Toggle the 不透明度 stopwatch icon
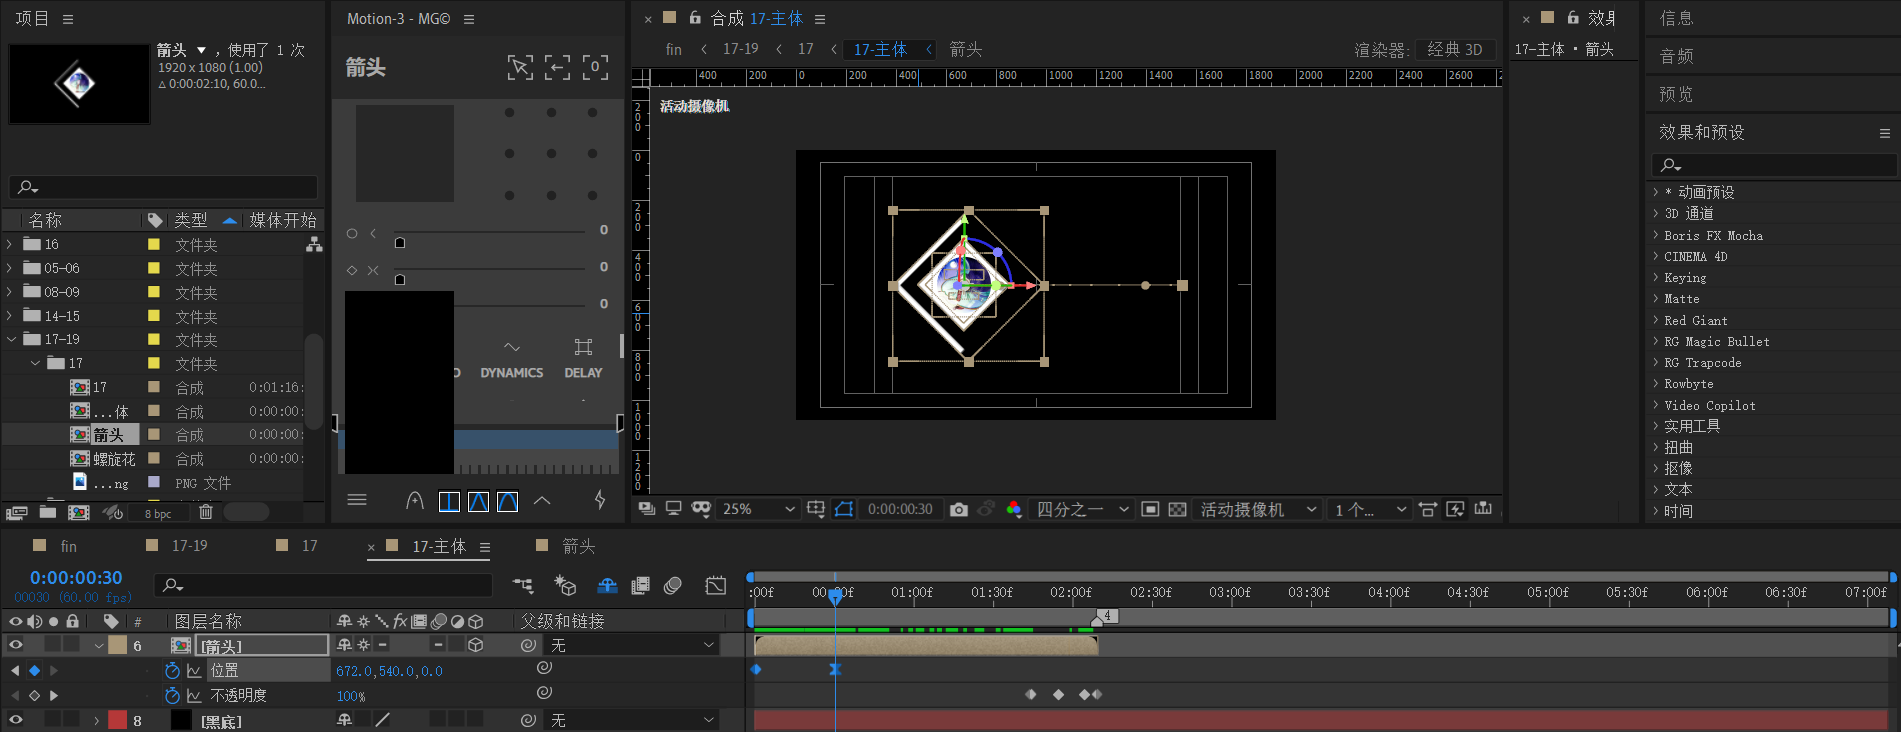Screen dimensions: 1901x732 pos(172,695)
